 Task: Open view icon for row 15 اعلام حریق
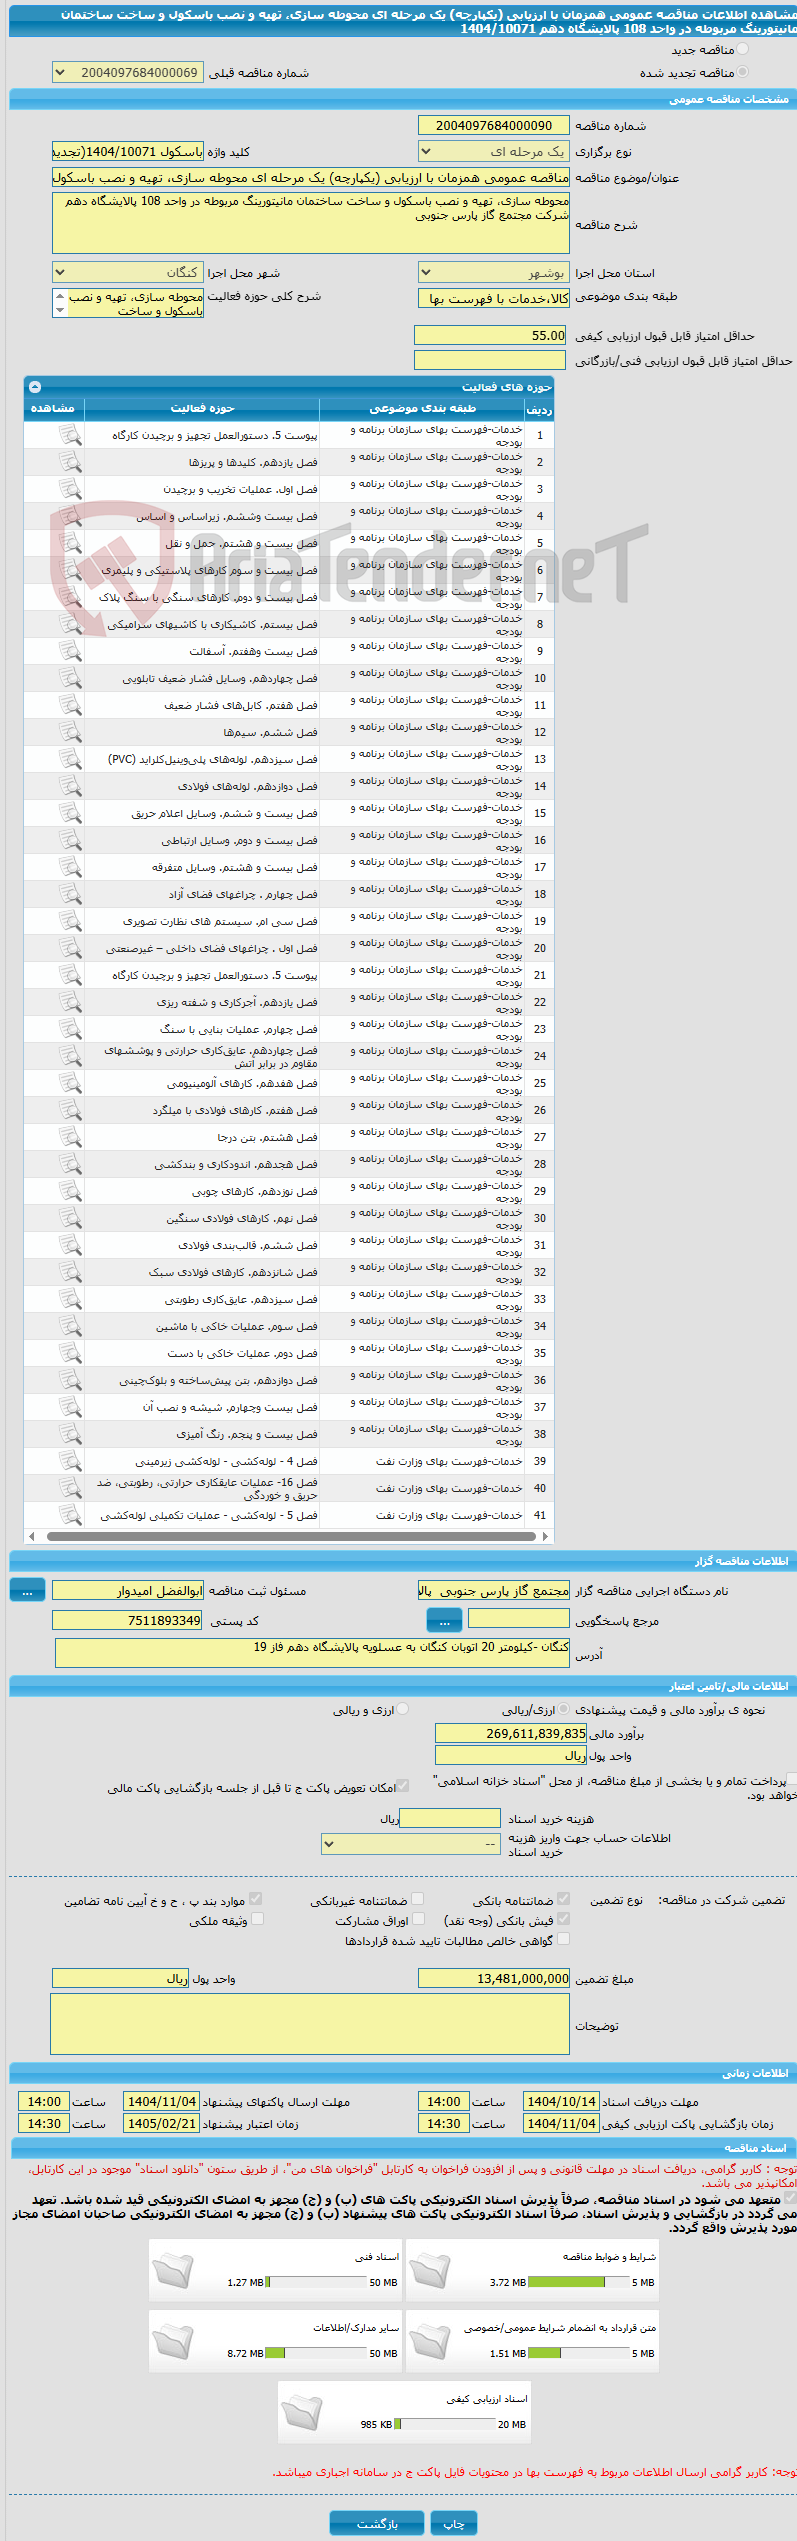pos(69,813)
